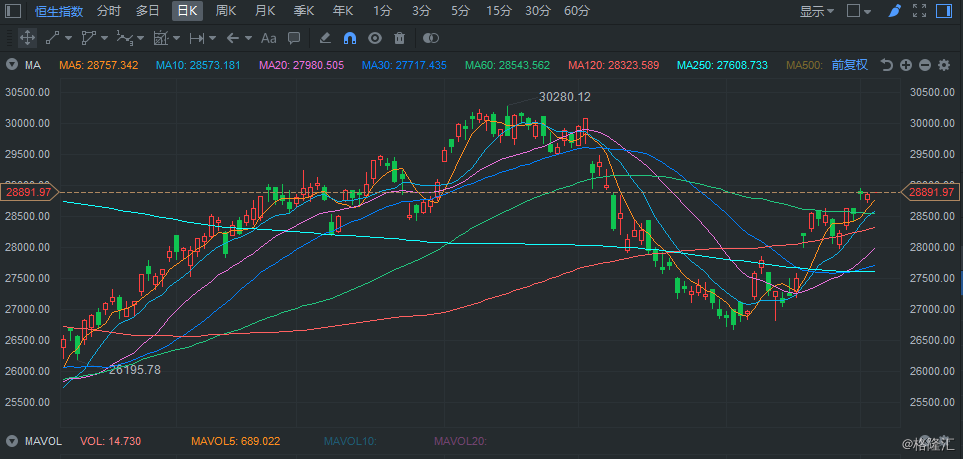Select the range measurement tool
This screenshot has height=459, width=963.
197,38
